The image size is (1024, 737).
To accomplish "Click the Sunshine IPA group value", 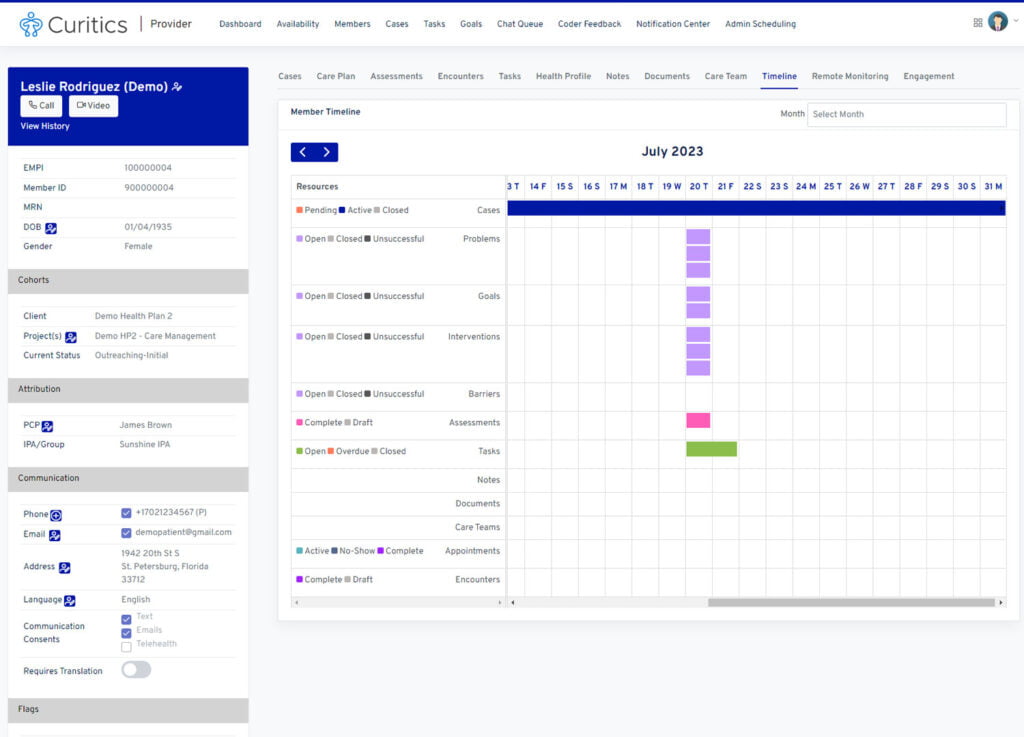I will click(144, 445).
